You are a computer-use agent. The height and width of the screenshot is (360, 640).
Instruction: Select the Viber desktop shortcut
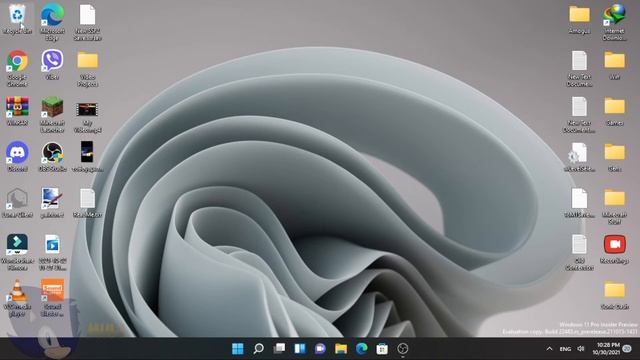click(x=52, y=64)
